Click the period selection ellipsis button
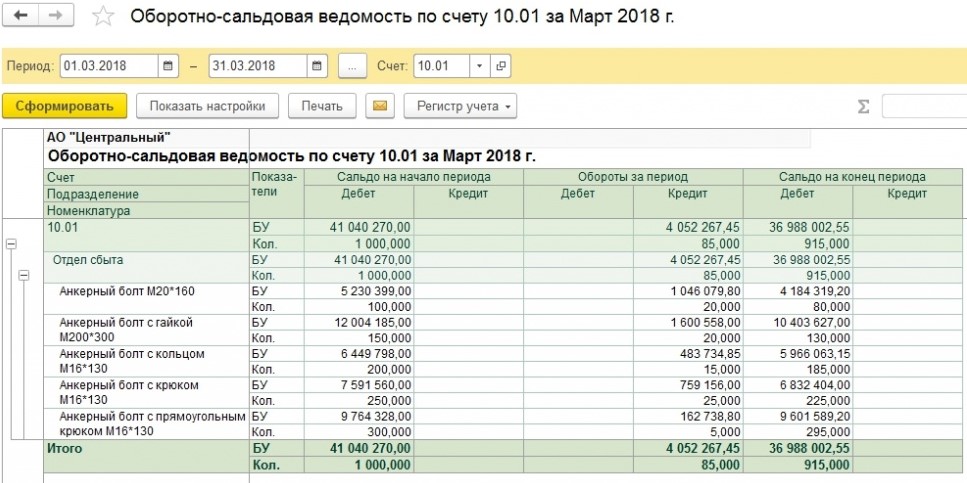967x483 pixels. [351, 66]
